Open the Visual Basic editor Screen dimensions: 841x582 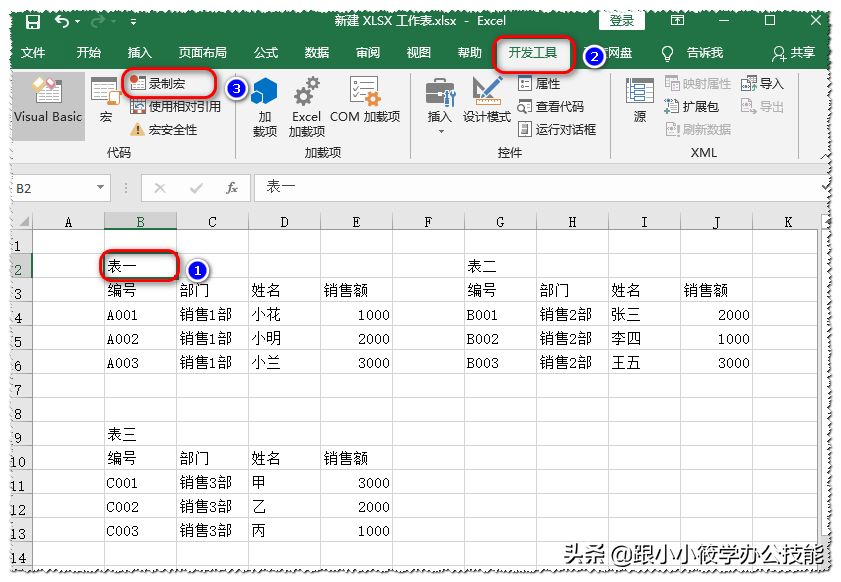click(x=48, y=103)
